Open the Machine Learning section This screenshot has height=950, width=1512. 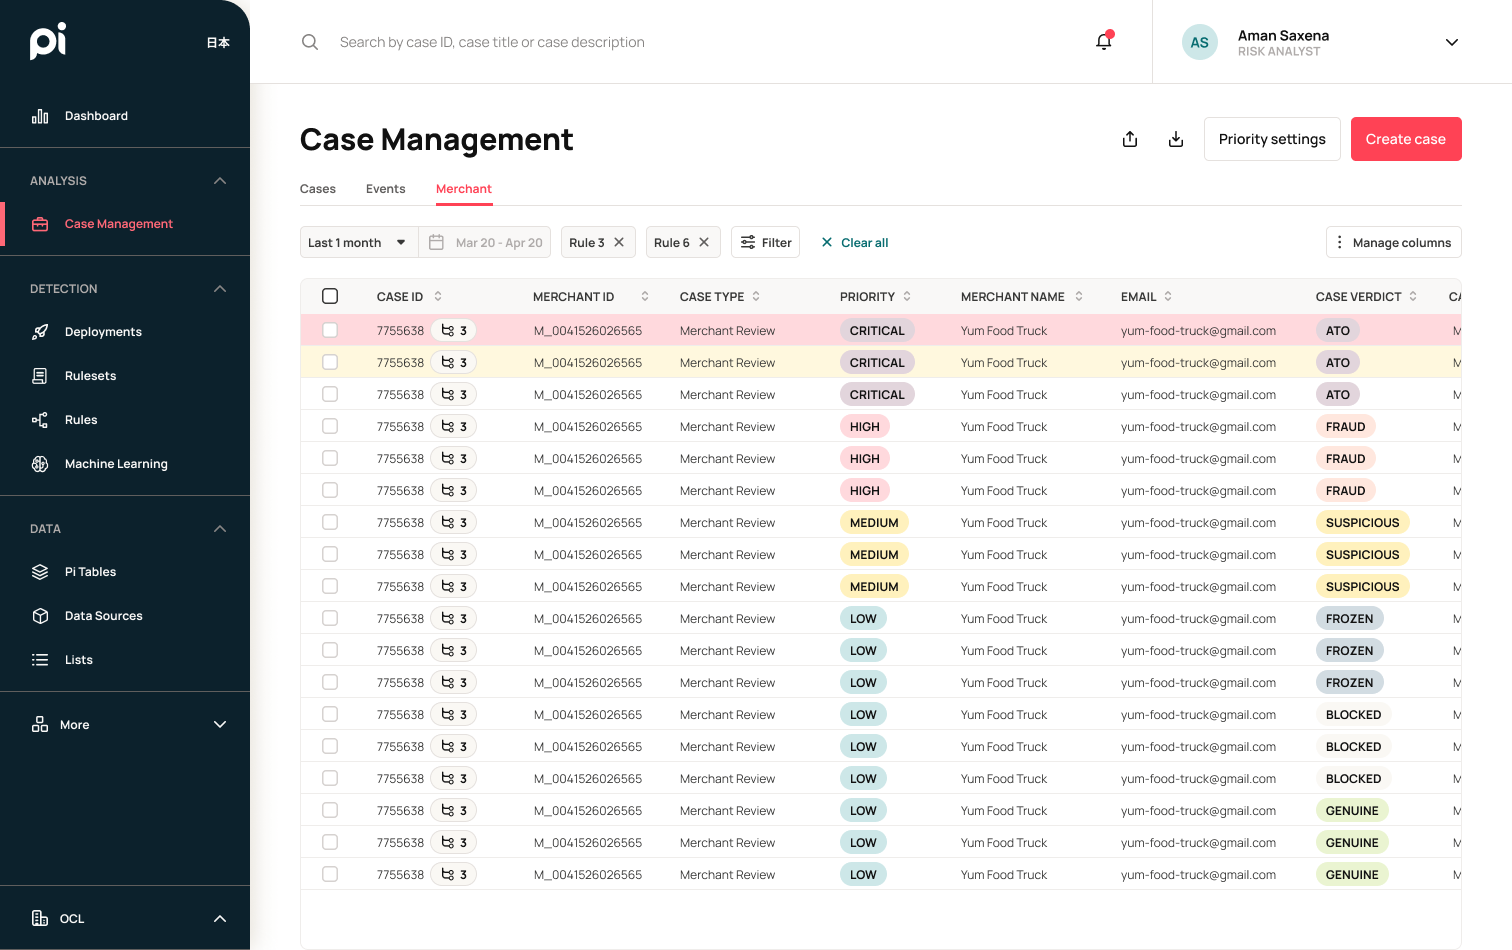coord(117,463)
